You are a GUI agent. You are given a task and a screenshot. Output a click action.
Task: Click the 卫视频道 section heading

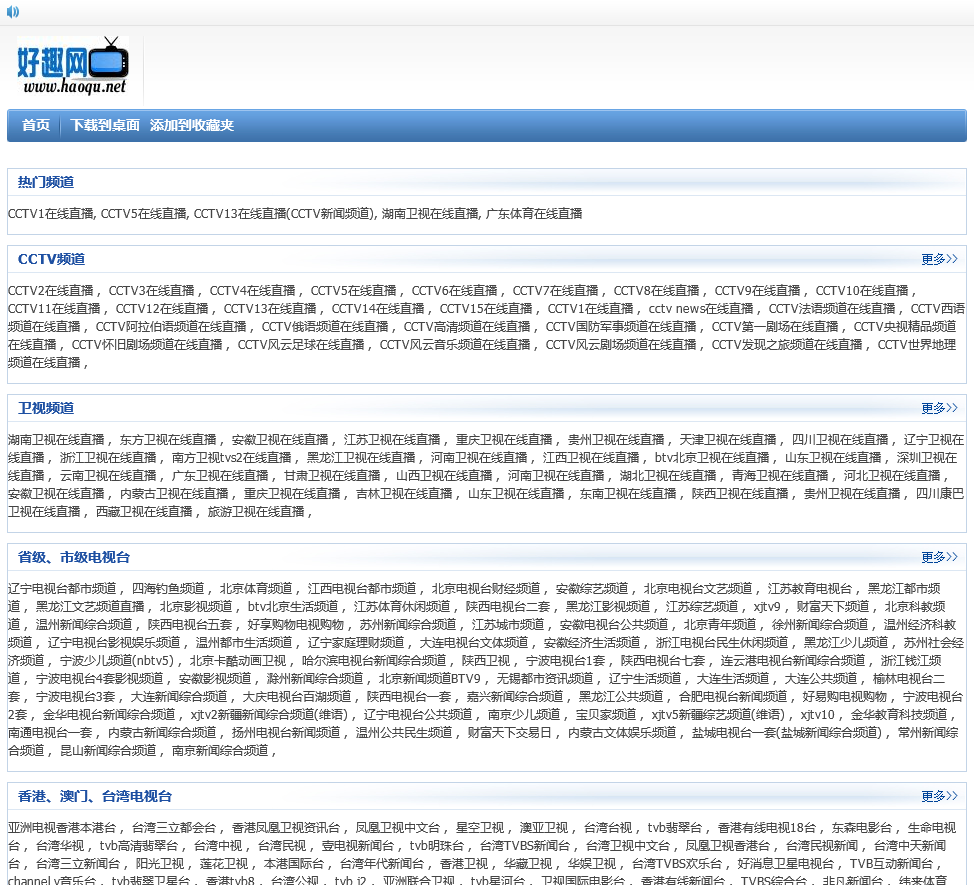[46, 408]
